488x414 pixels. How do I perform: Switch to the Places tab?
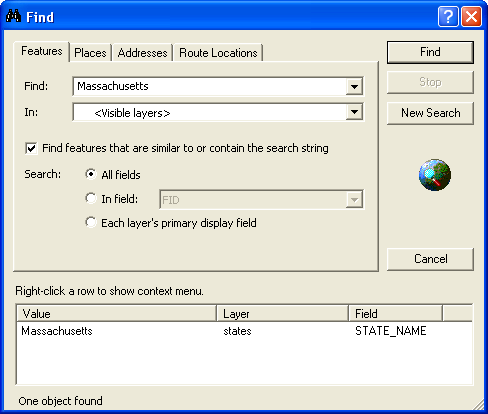(x=90, y=53)
